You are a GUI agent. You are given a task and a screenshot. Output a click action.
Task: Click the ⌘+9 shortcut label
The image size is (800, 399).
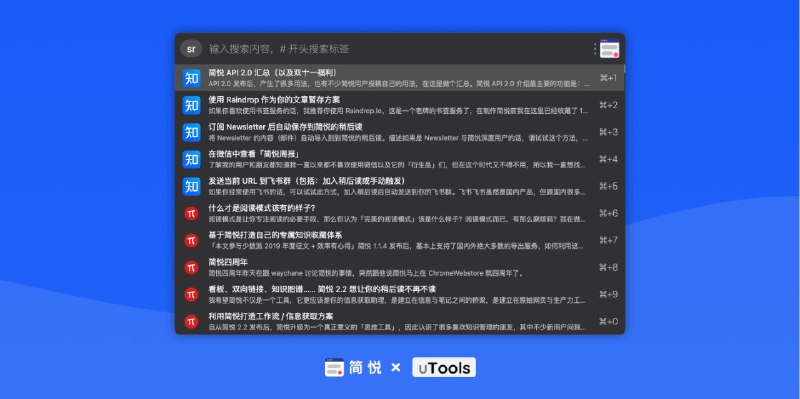[608, 294]
